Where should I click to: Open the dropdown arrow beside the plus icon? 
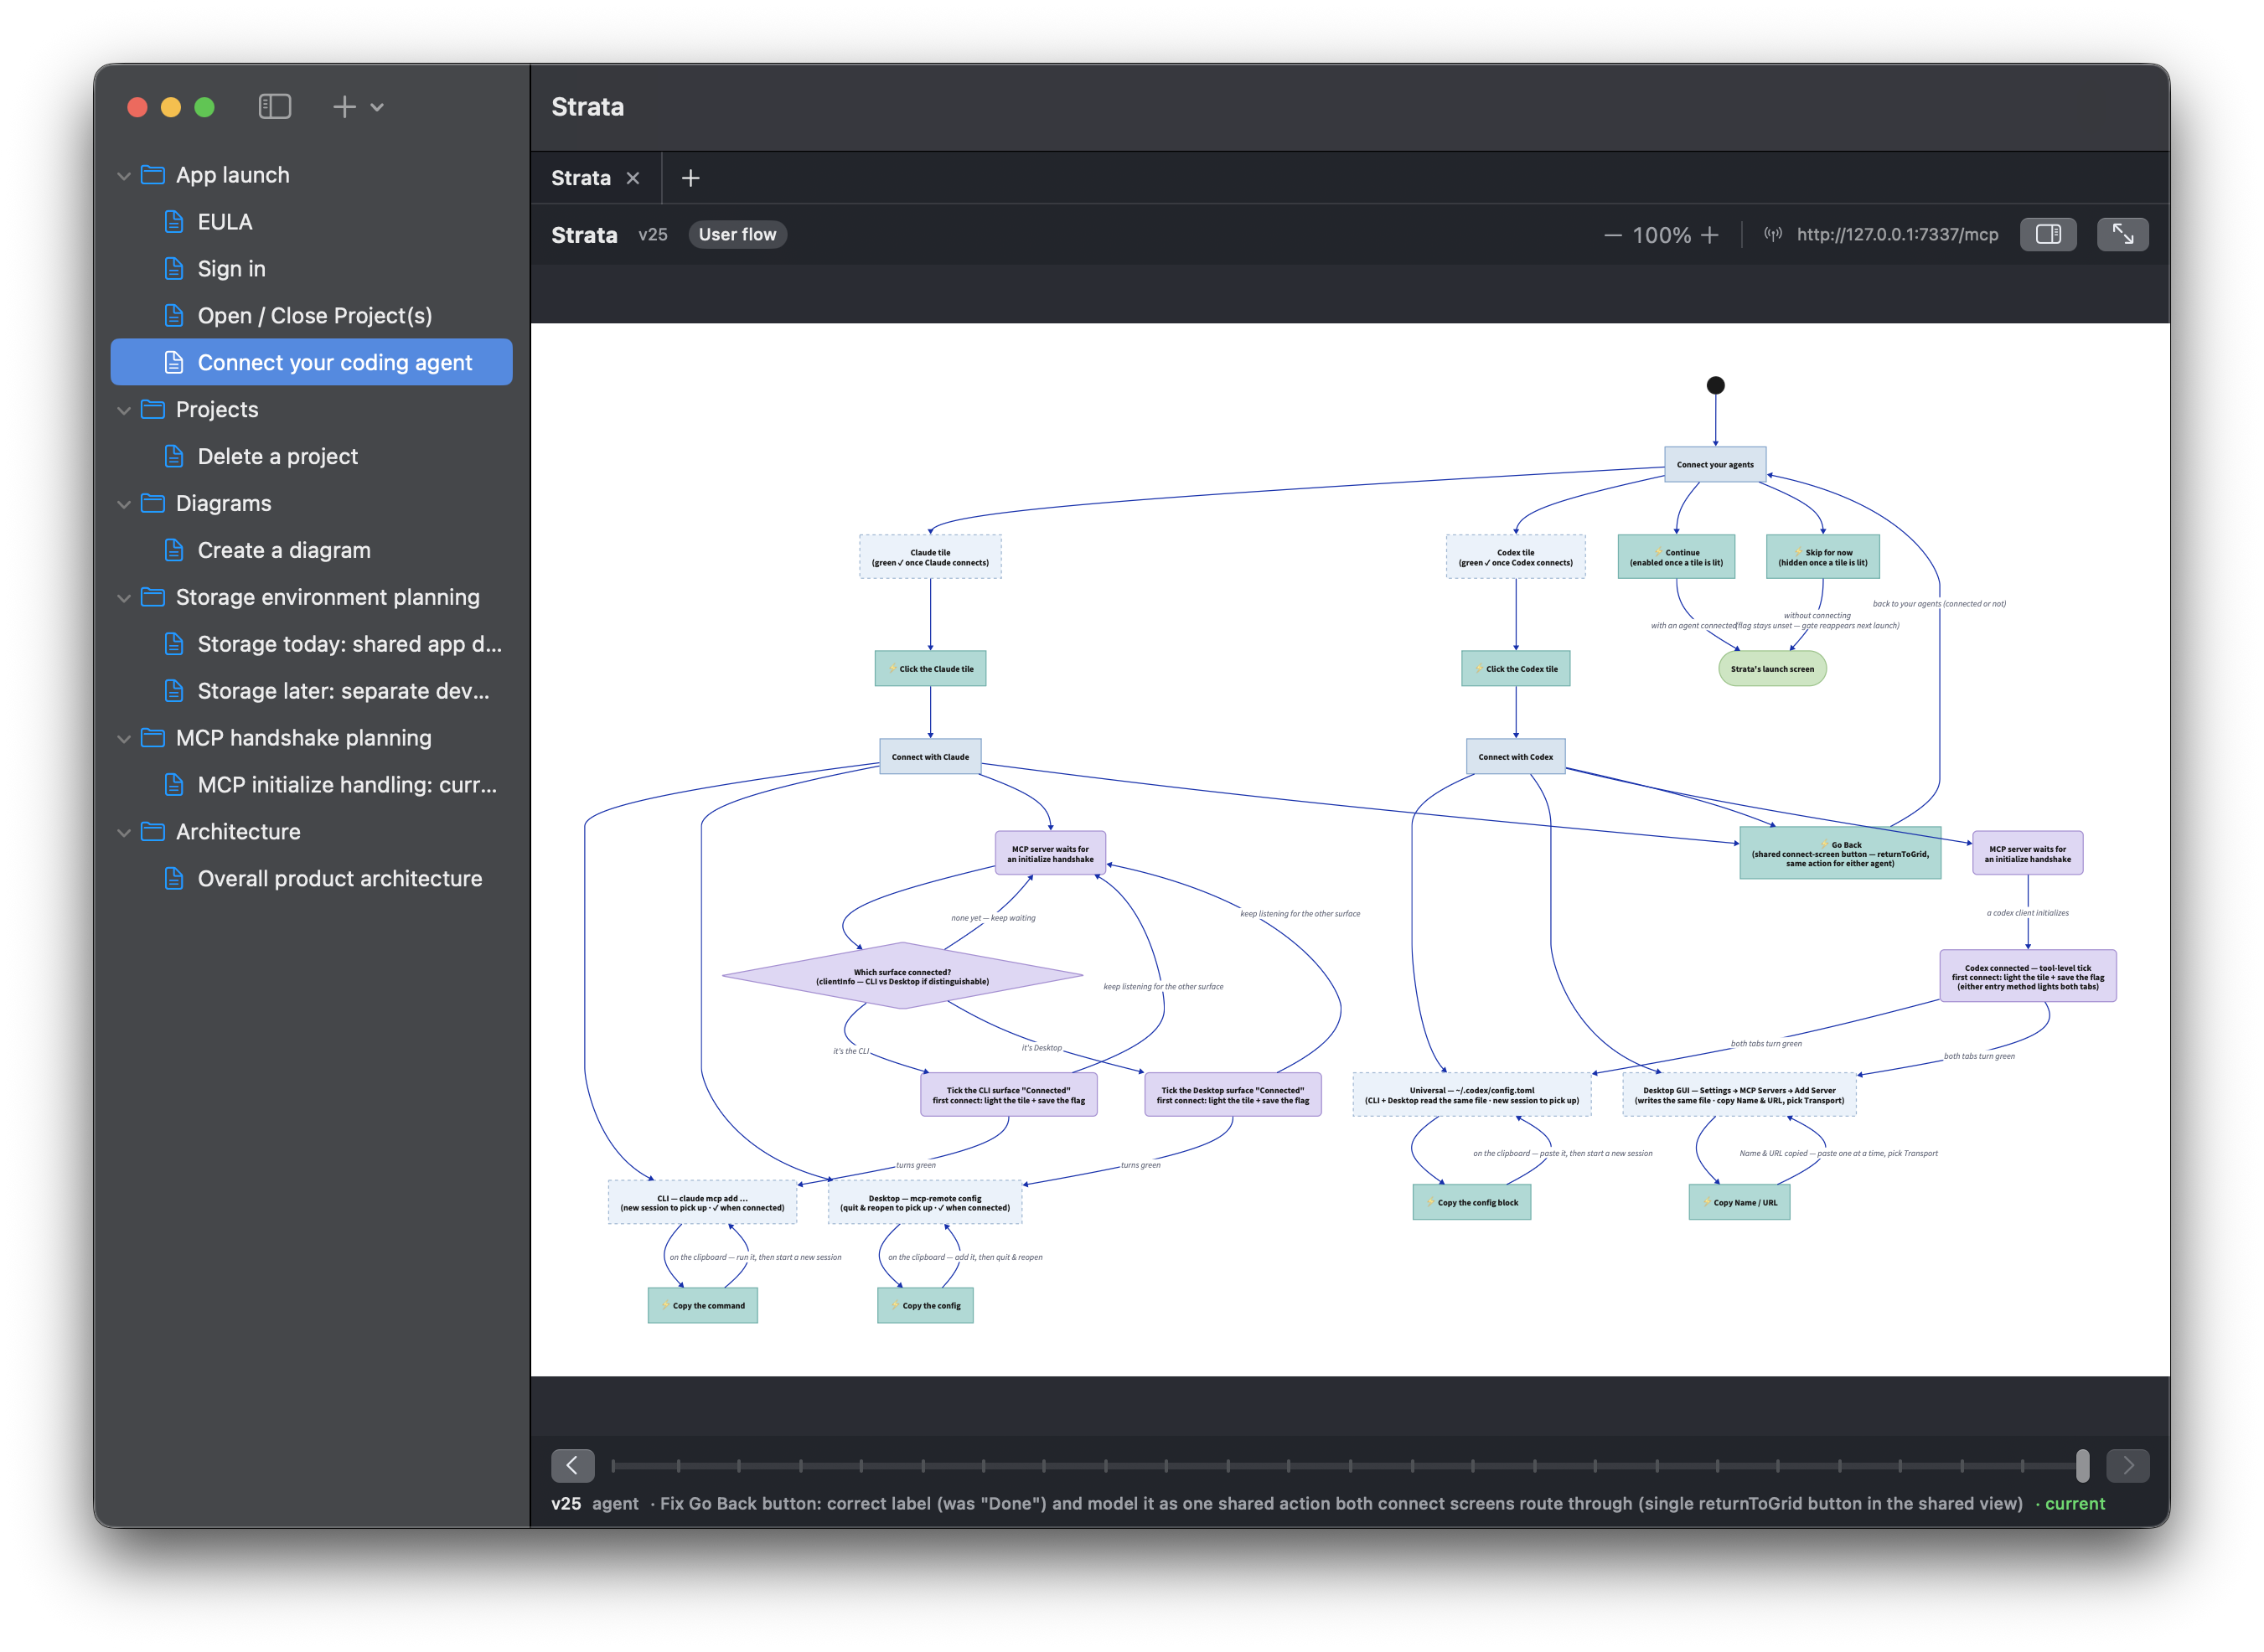[377, 107]
